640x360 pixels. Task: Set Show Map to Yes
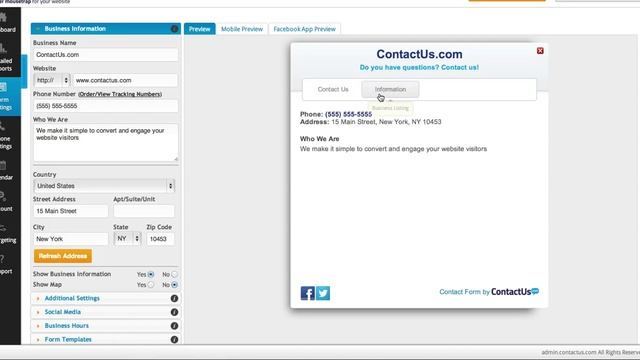(x=151, y=284)
